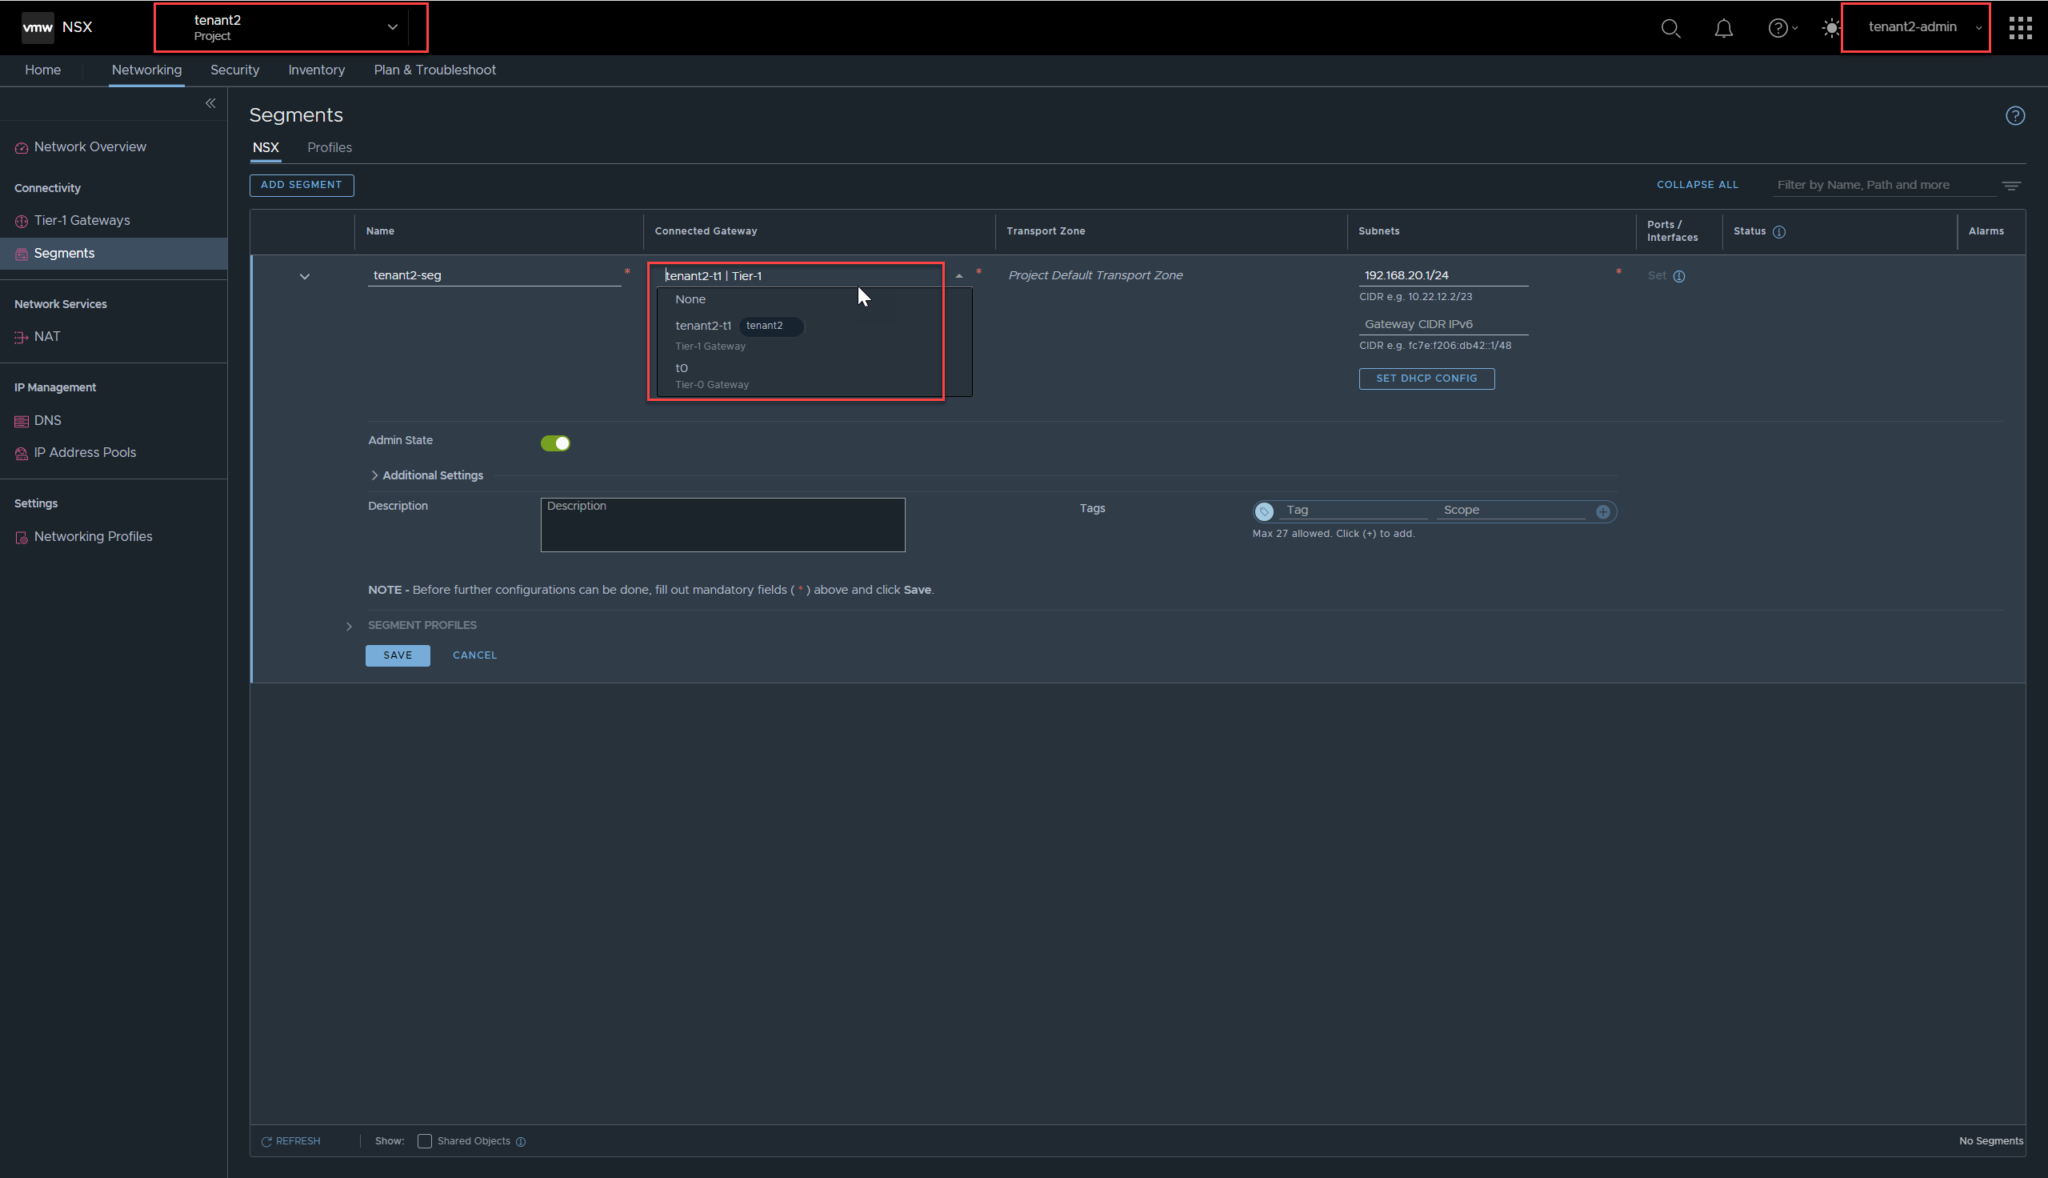
Task: Click info icon next to Set
Action: [1679, 276]
